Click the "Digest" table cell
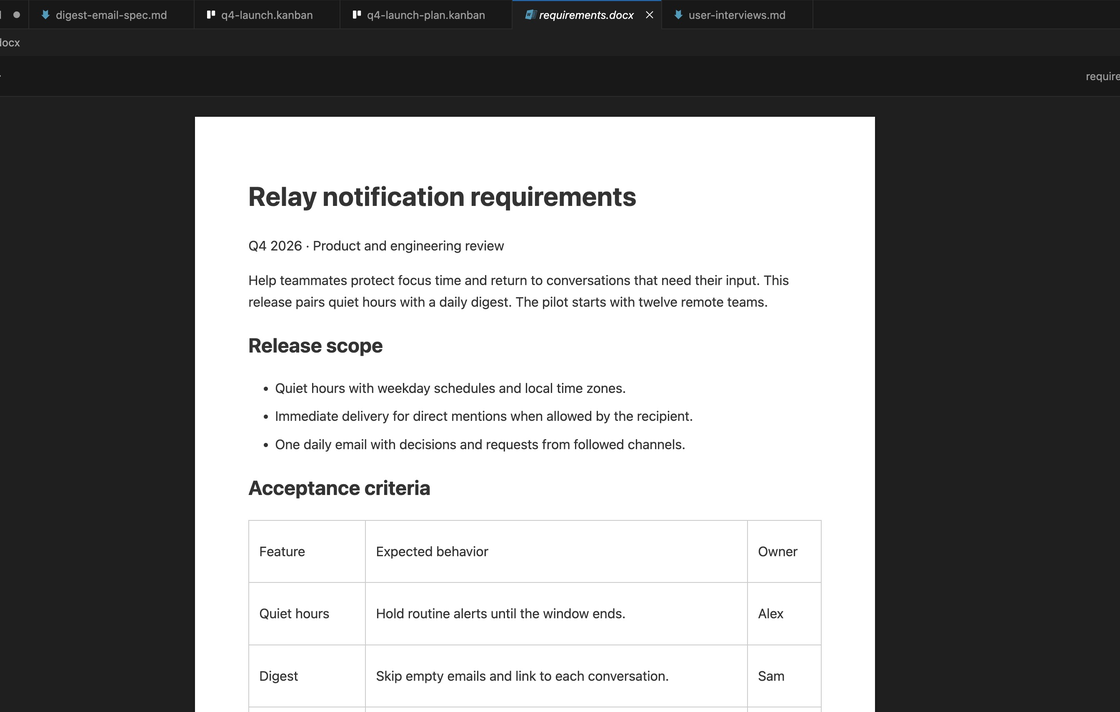This screenshot has width=1120, height=712. (x=307, y=676)
